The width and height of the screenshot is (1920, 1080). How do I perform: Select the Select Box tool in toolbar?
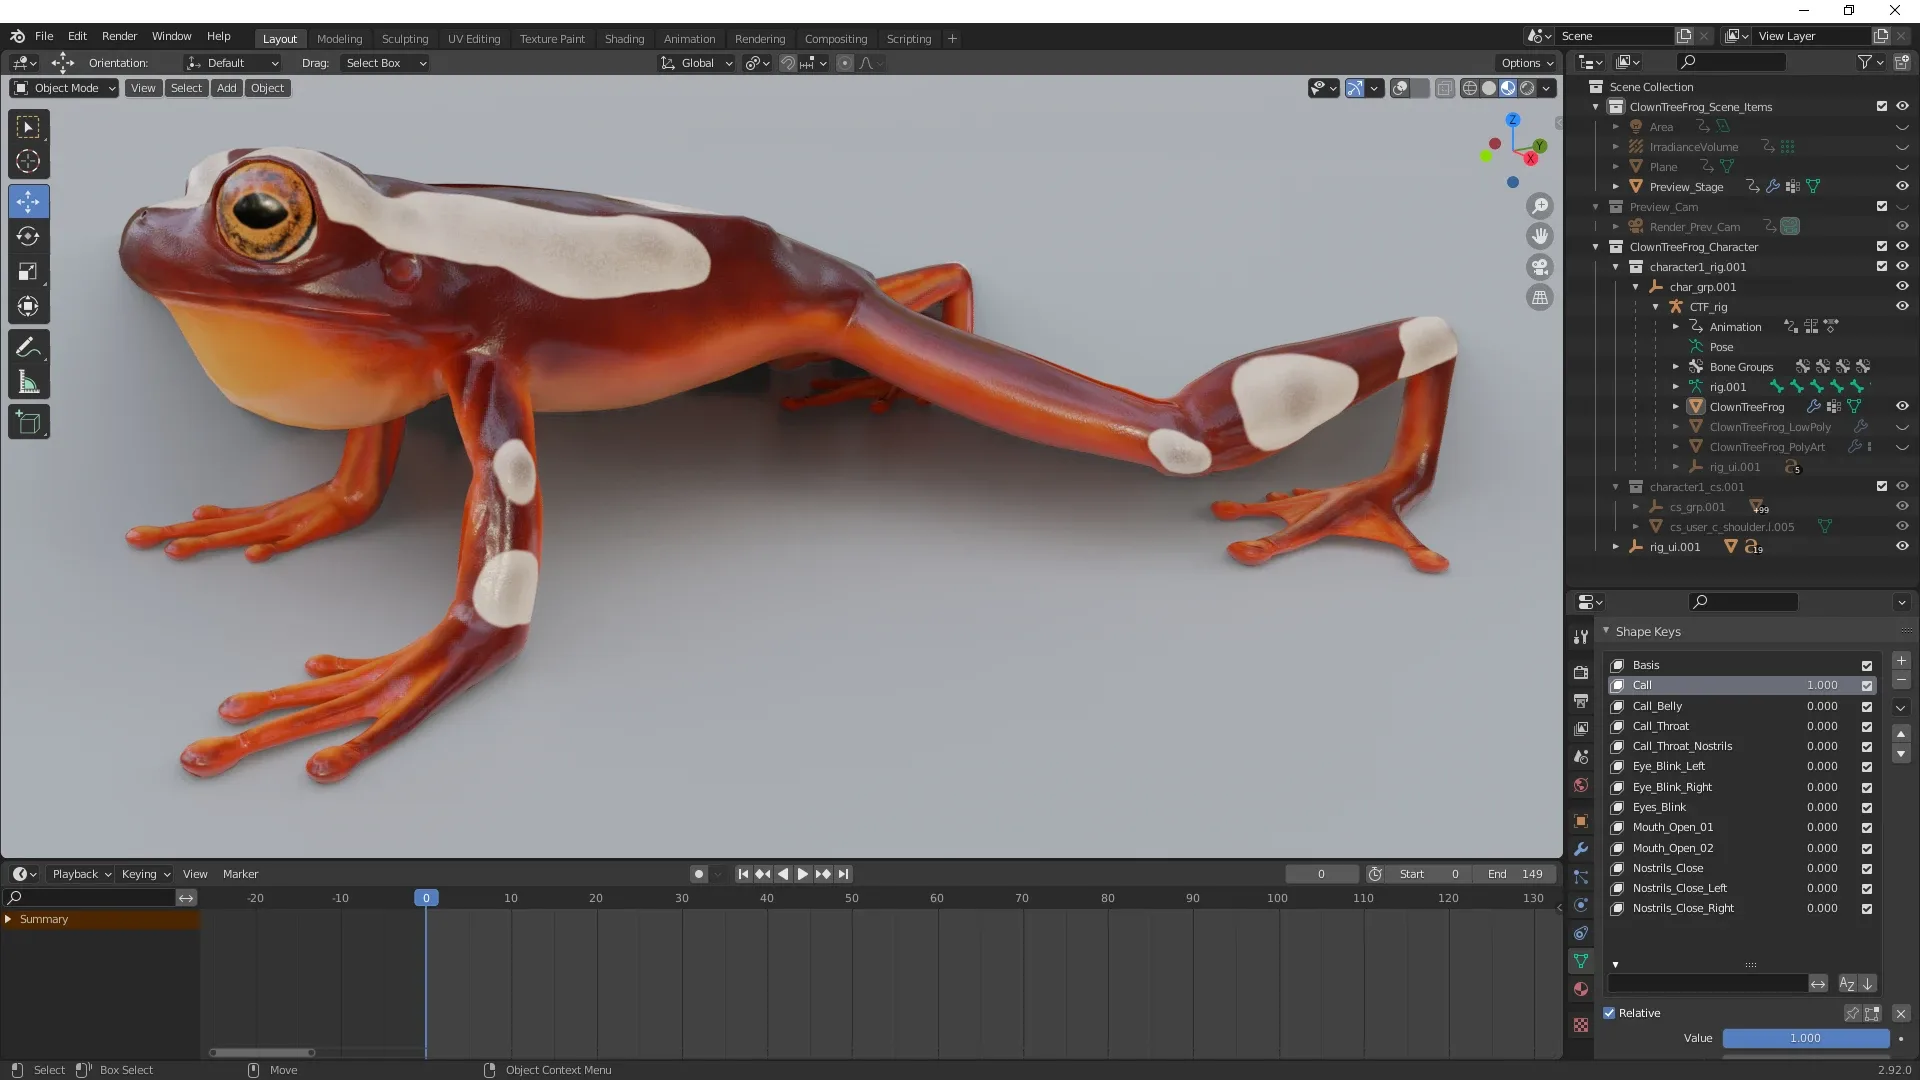pyautogui.click(x=28, y=127)
